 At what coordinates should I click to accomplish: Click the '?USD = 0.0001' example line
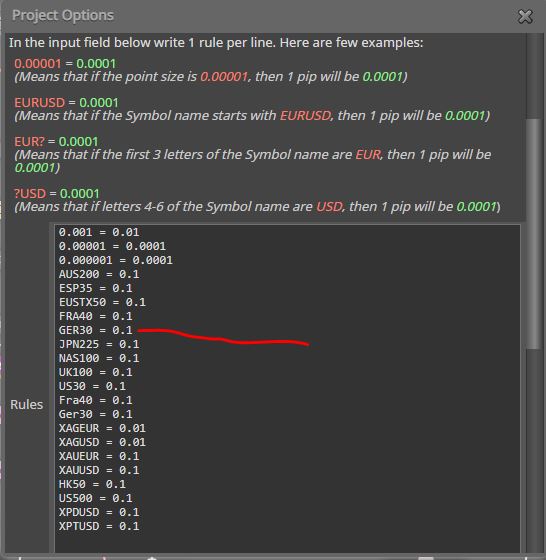tap(56, 194)
